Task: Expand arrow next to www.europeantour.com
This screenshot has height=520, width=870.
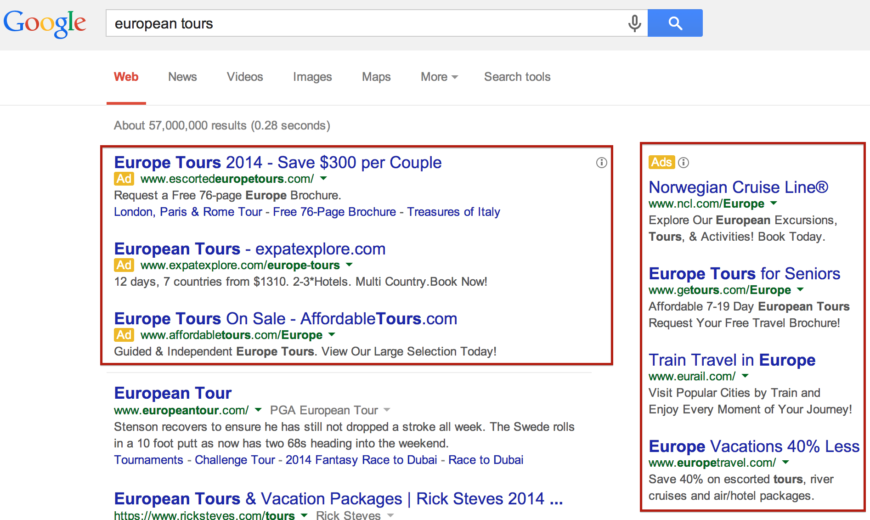Action: point(258,410)
